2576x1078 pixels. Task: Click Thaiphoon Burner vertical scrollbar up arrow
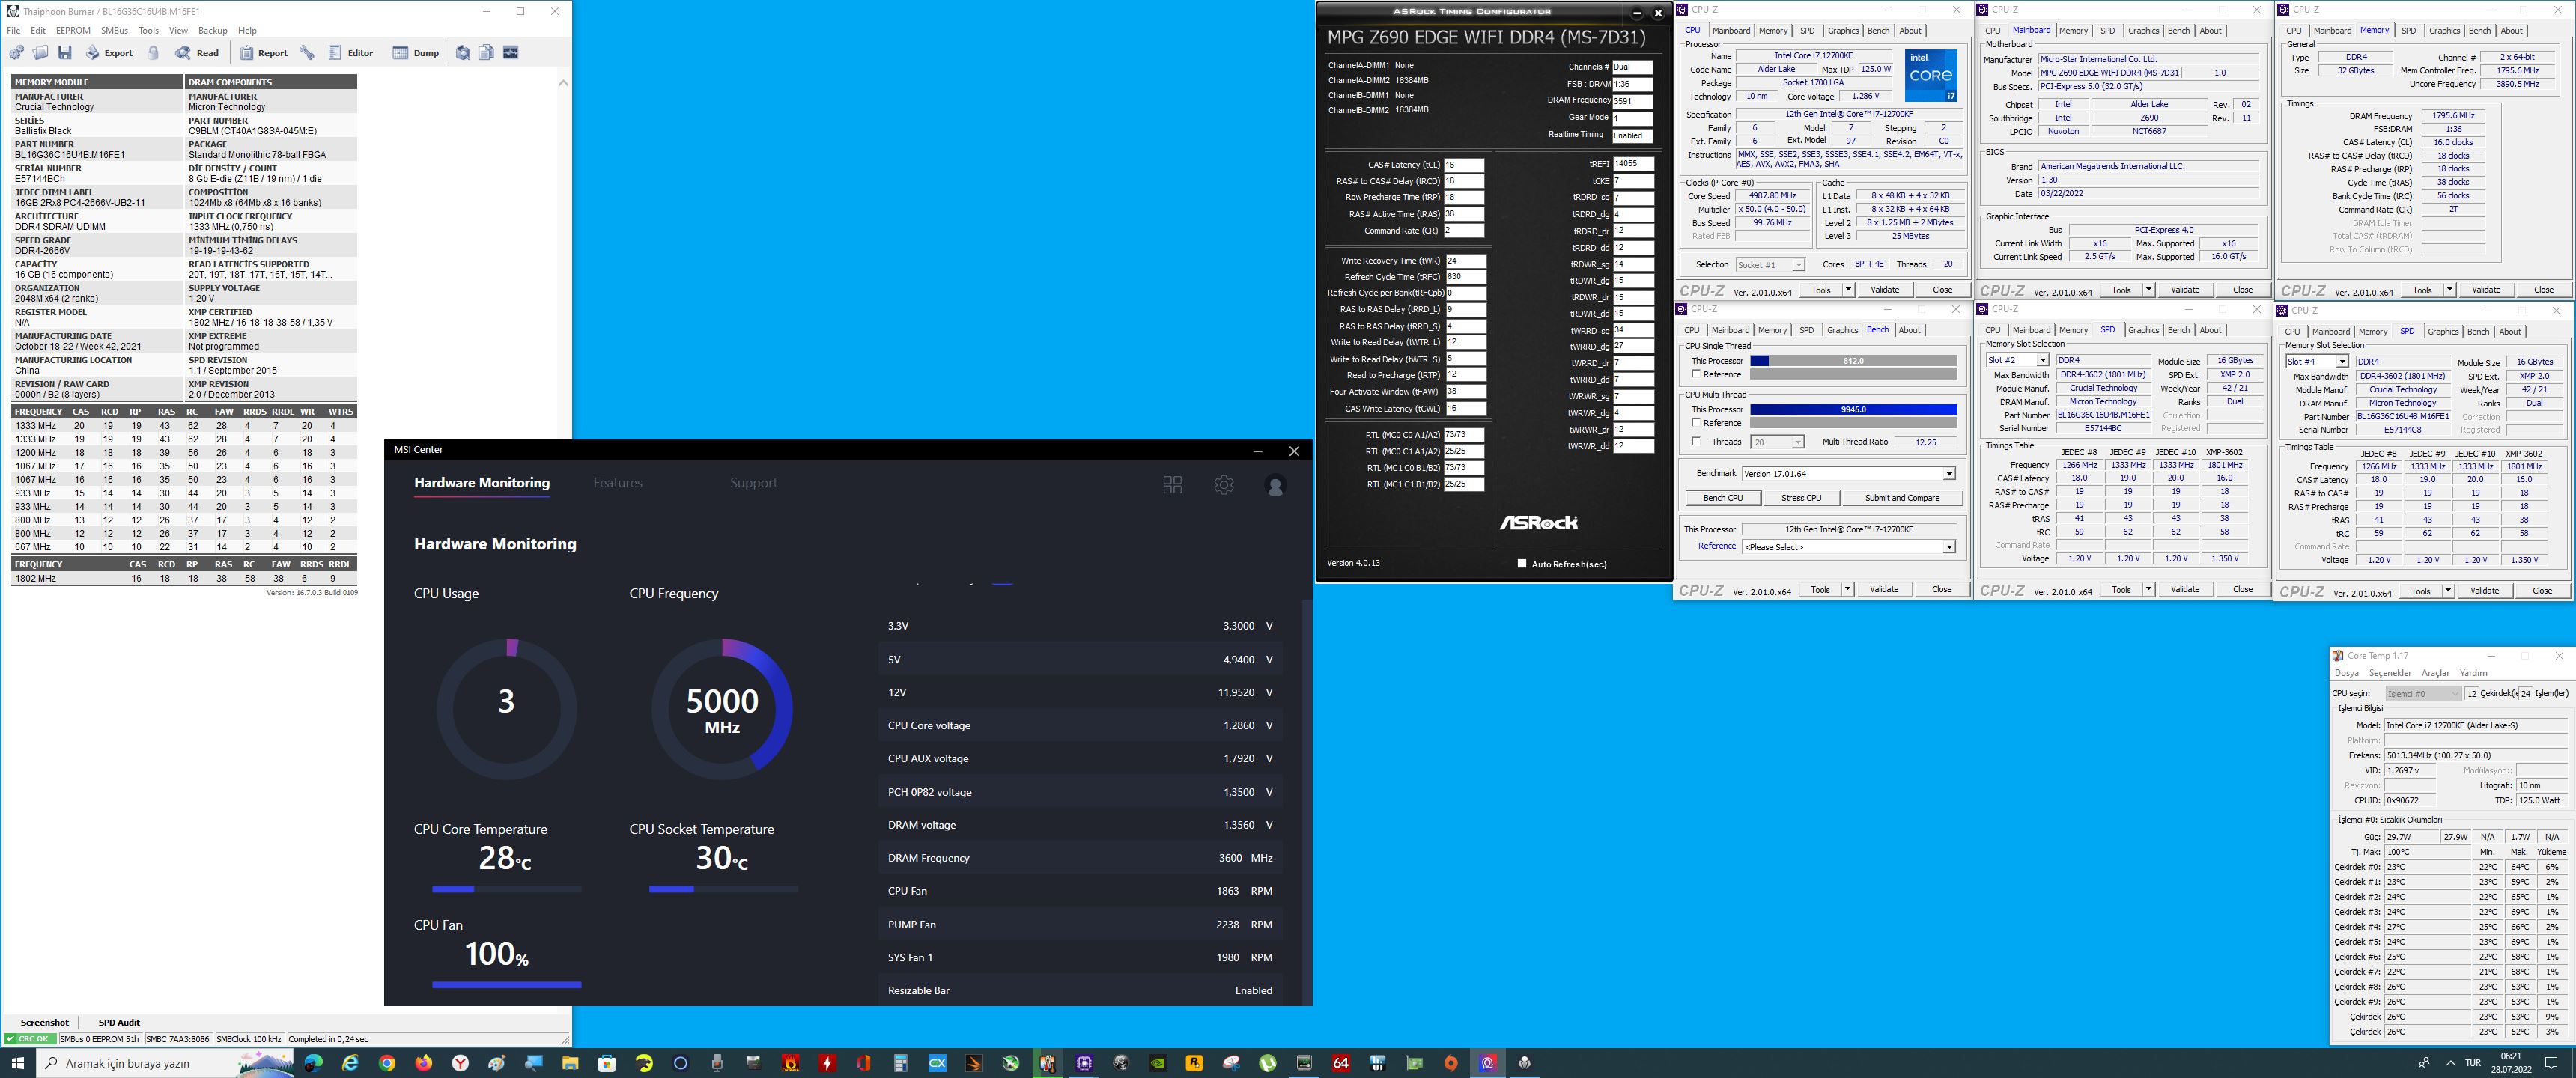(563, 83)
